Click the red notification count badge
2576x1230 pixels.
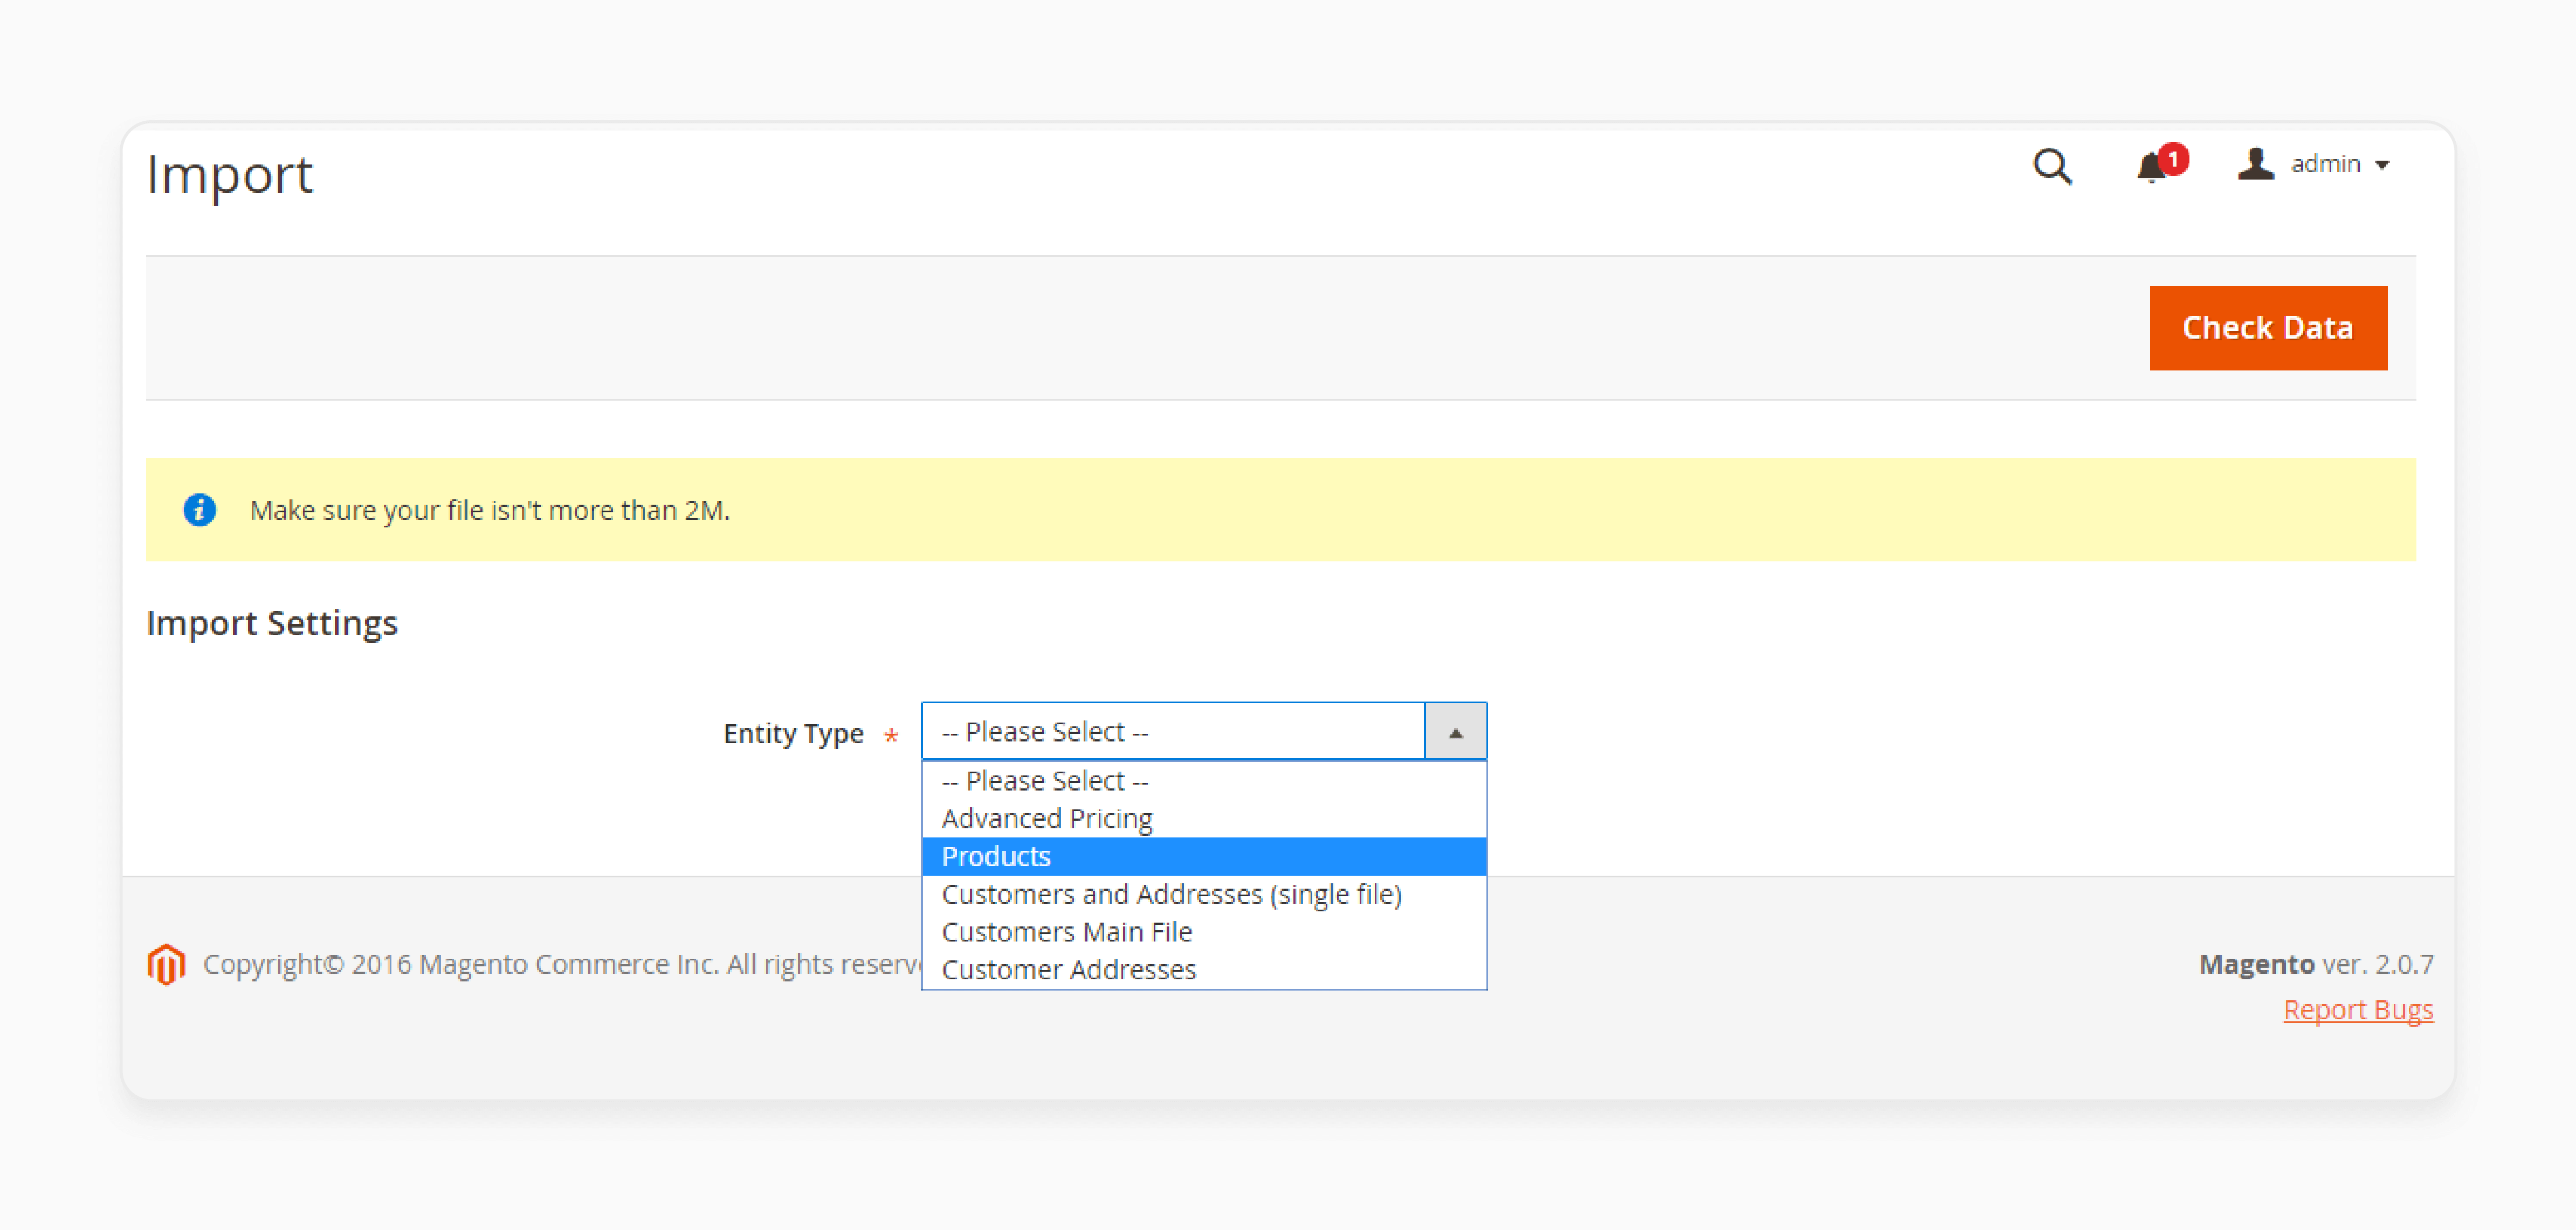[2173, 158]
